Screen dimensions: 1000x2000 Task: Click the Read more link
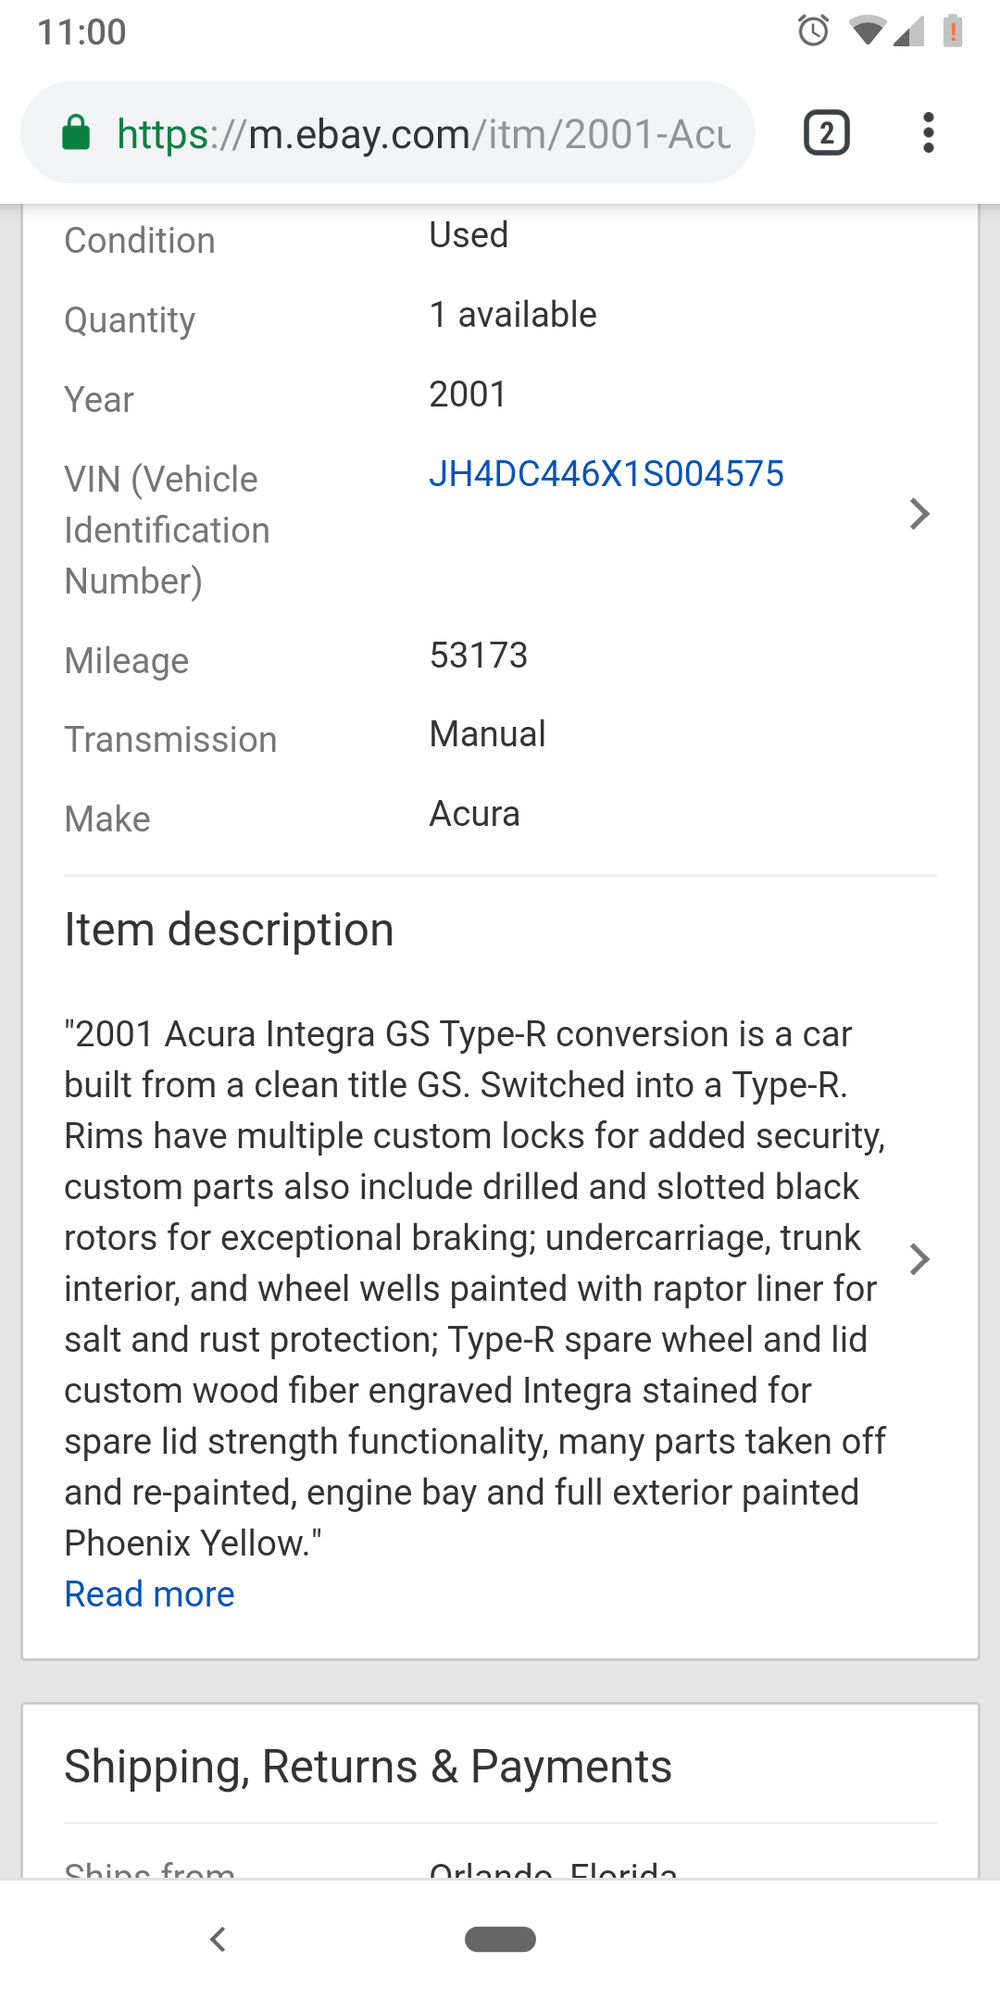[x=150, y=1594]
